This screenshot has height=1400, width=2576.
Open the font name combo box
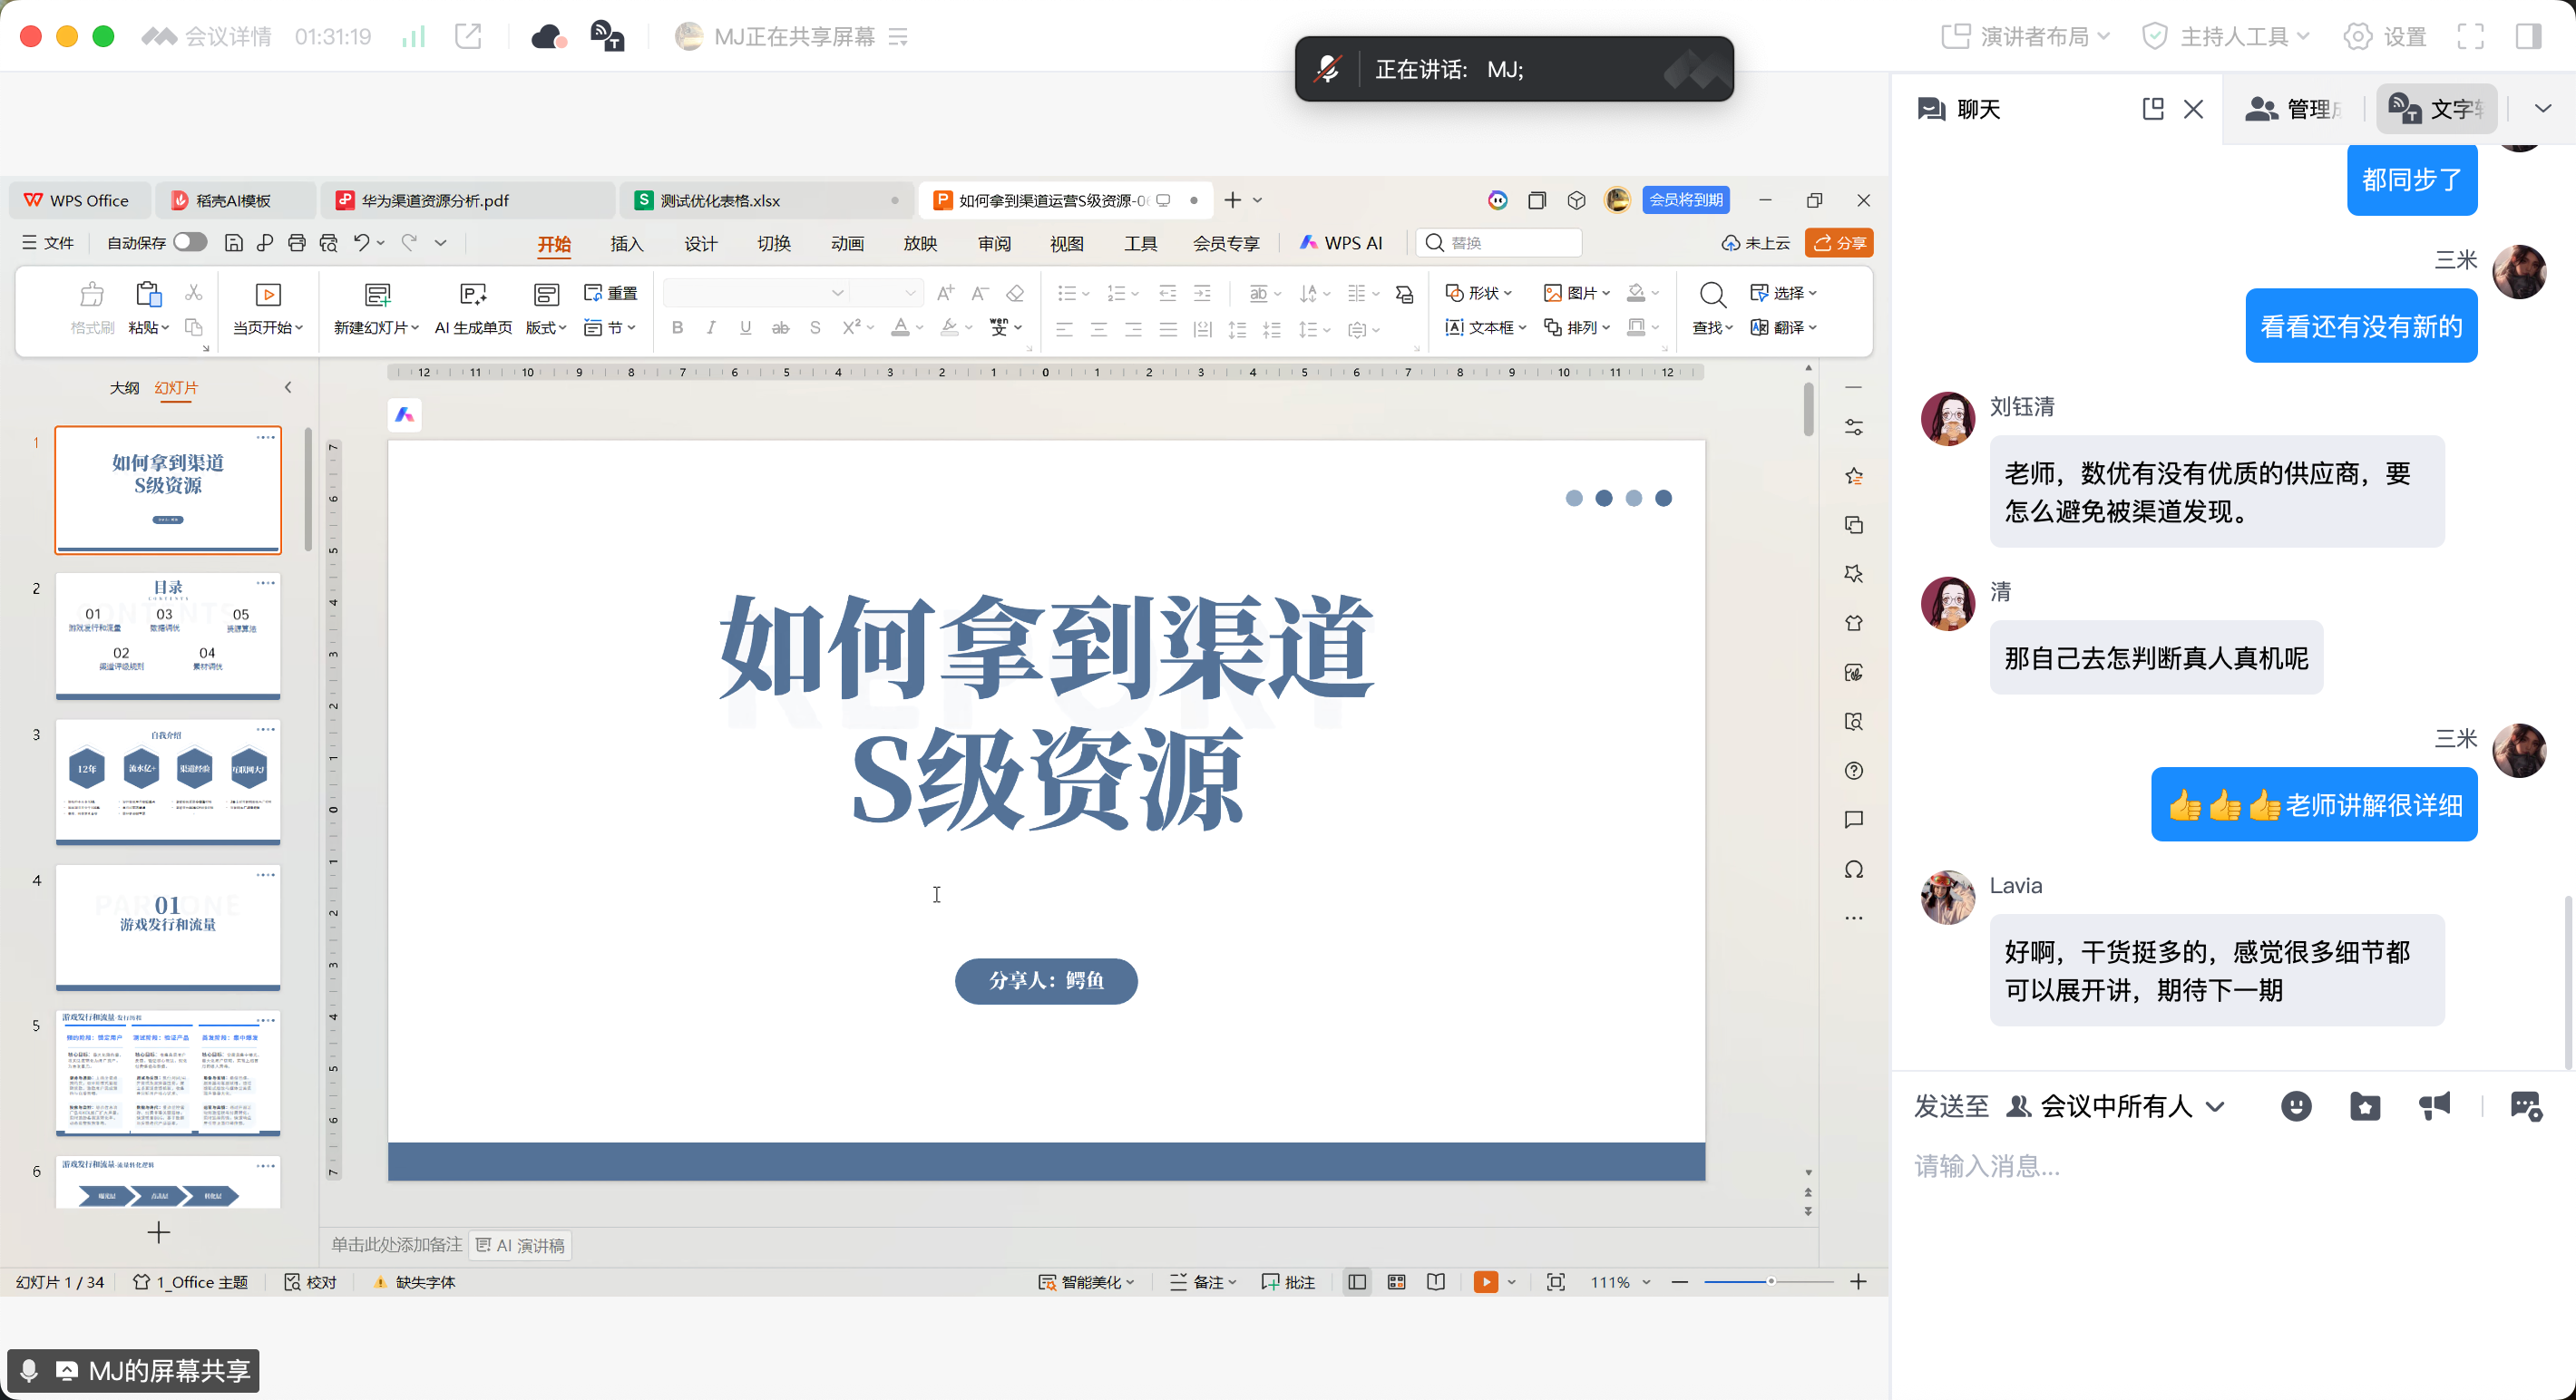[757, 293]
